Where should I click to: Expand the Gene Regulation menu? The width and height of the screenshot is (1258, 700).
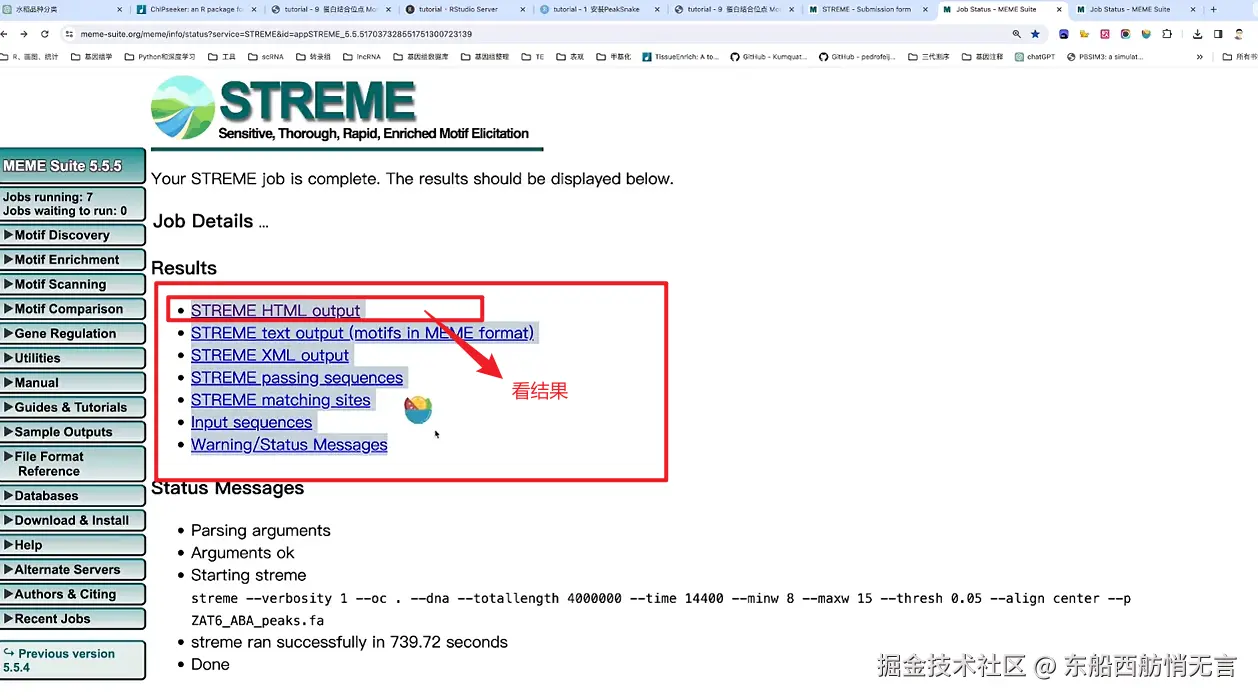pos(72,334)
